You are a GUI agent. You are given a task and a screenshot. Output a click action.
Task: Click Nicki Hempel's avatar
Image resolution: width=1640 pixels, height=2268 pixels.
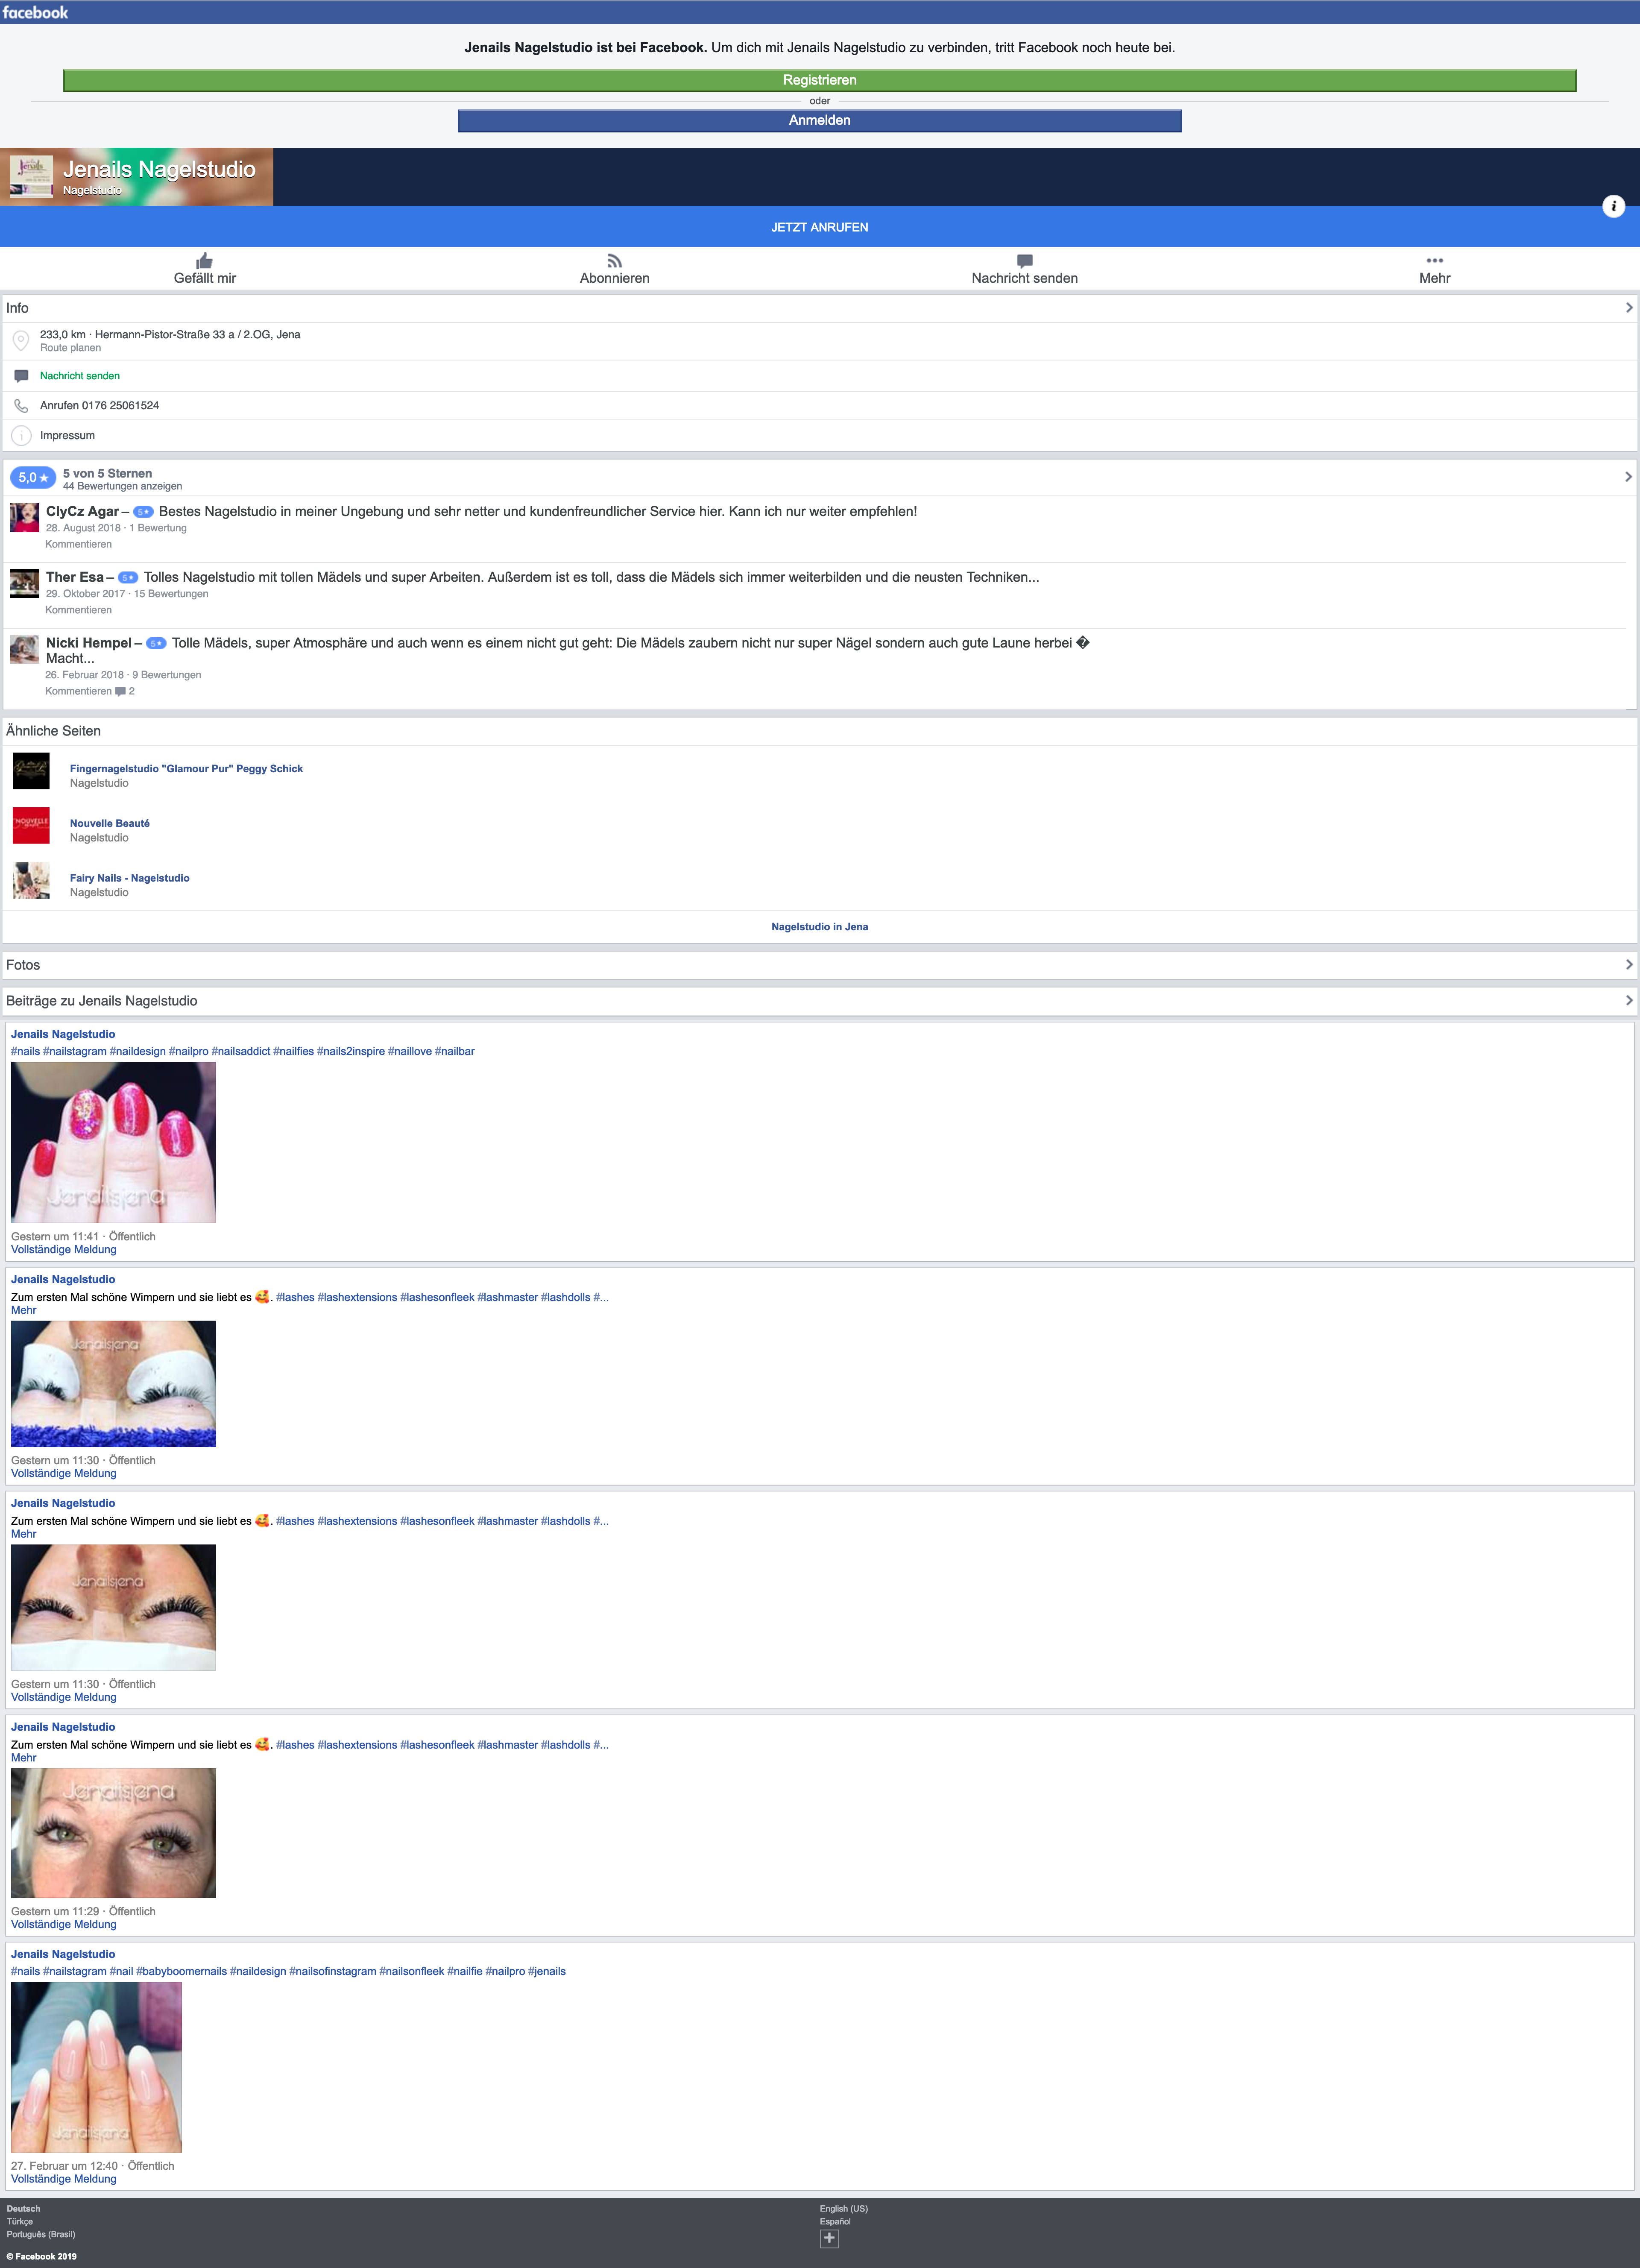[x=25, y=649]
